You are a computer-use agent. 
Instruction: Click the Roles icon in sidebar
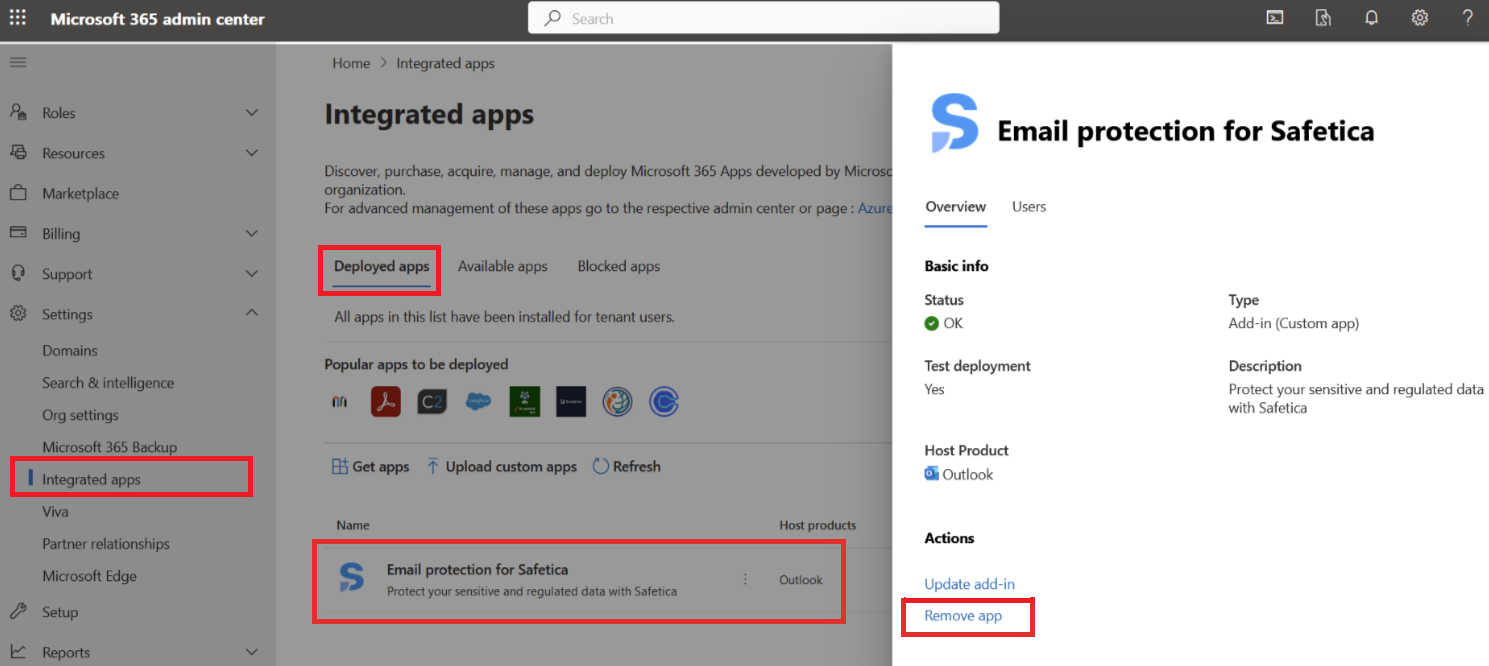(x=18, y=112)
